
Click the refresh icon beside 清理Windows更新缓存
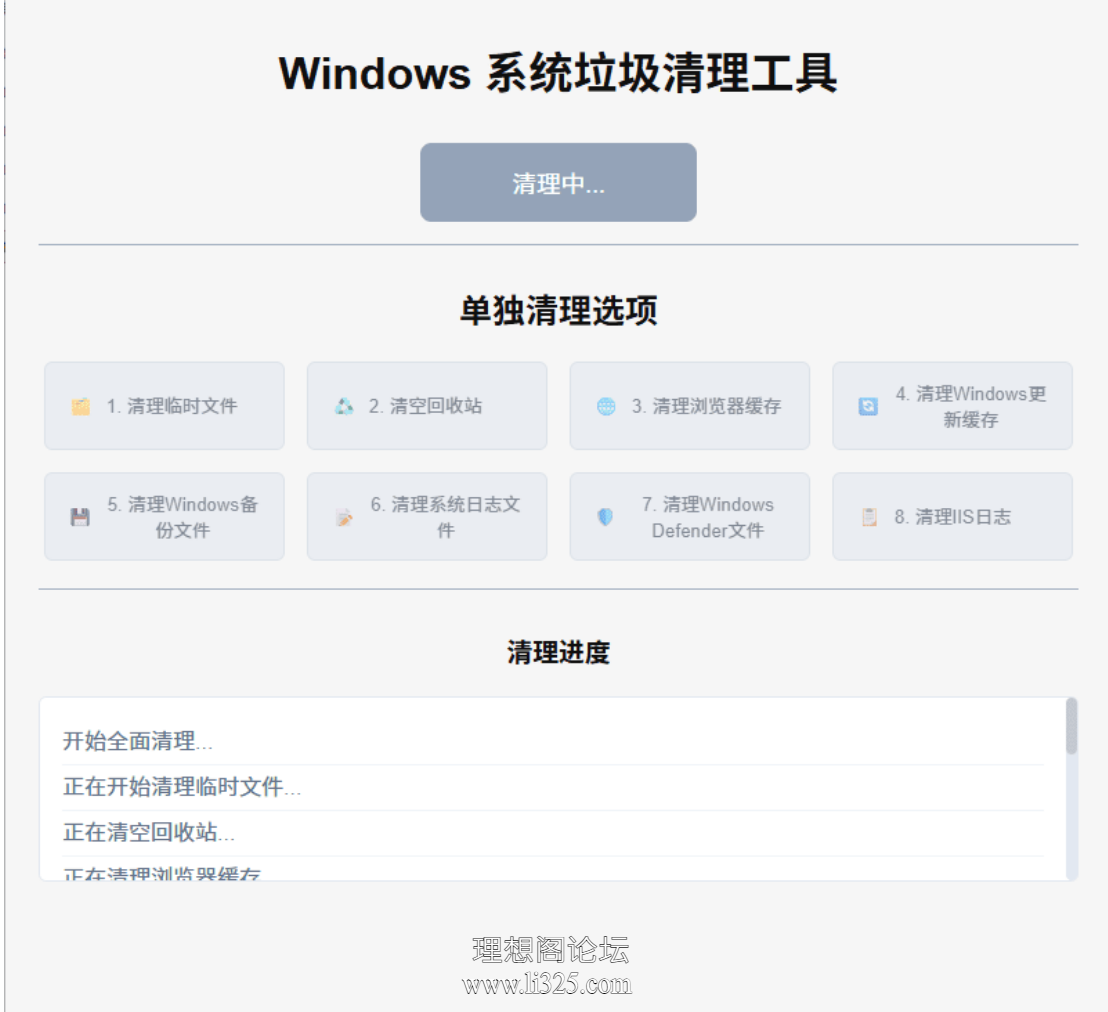tap(868, 406)
